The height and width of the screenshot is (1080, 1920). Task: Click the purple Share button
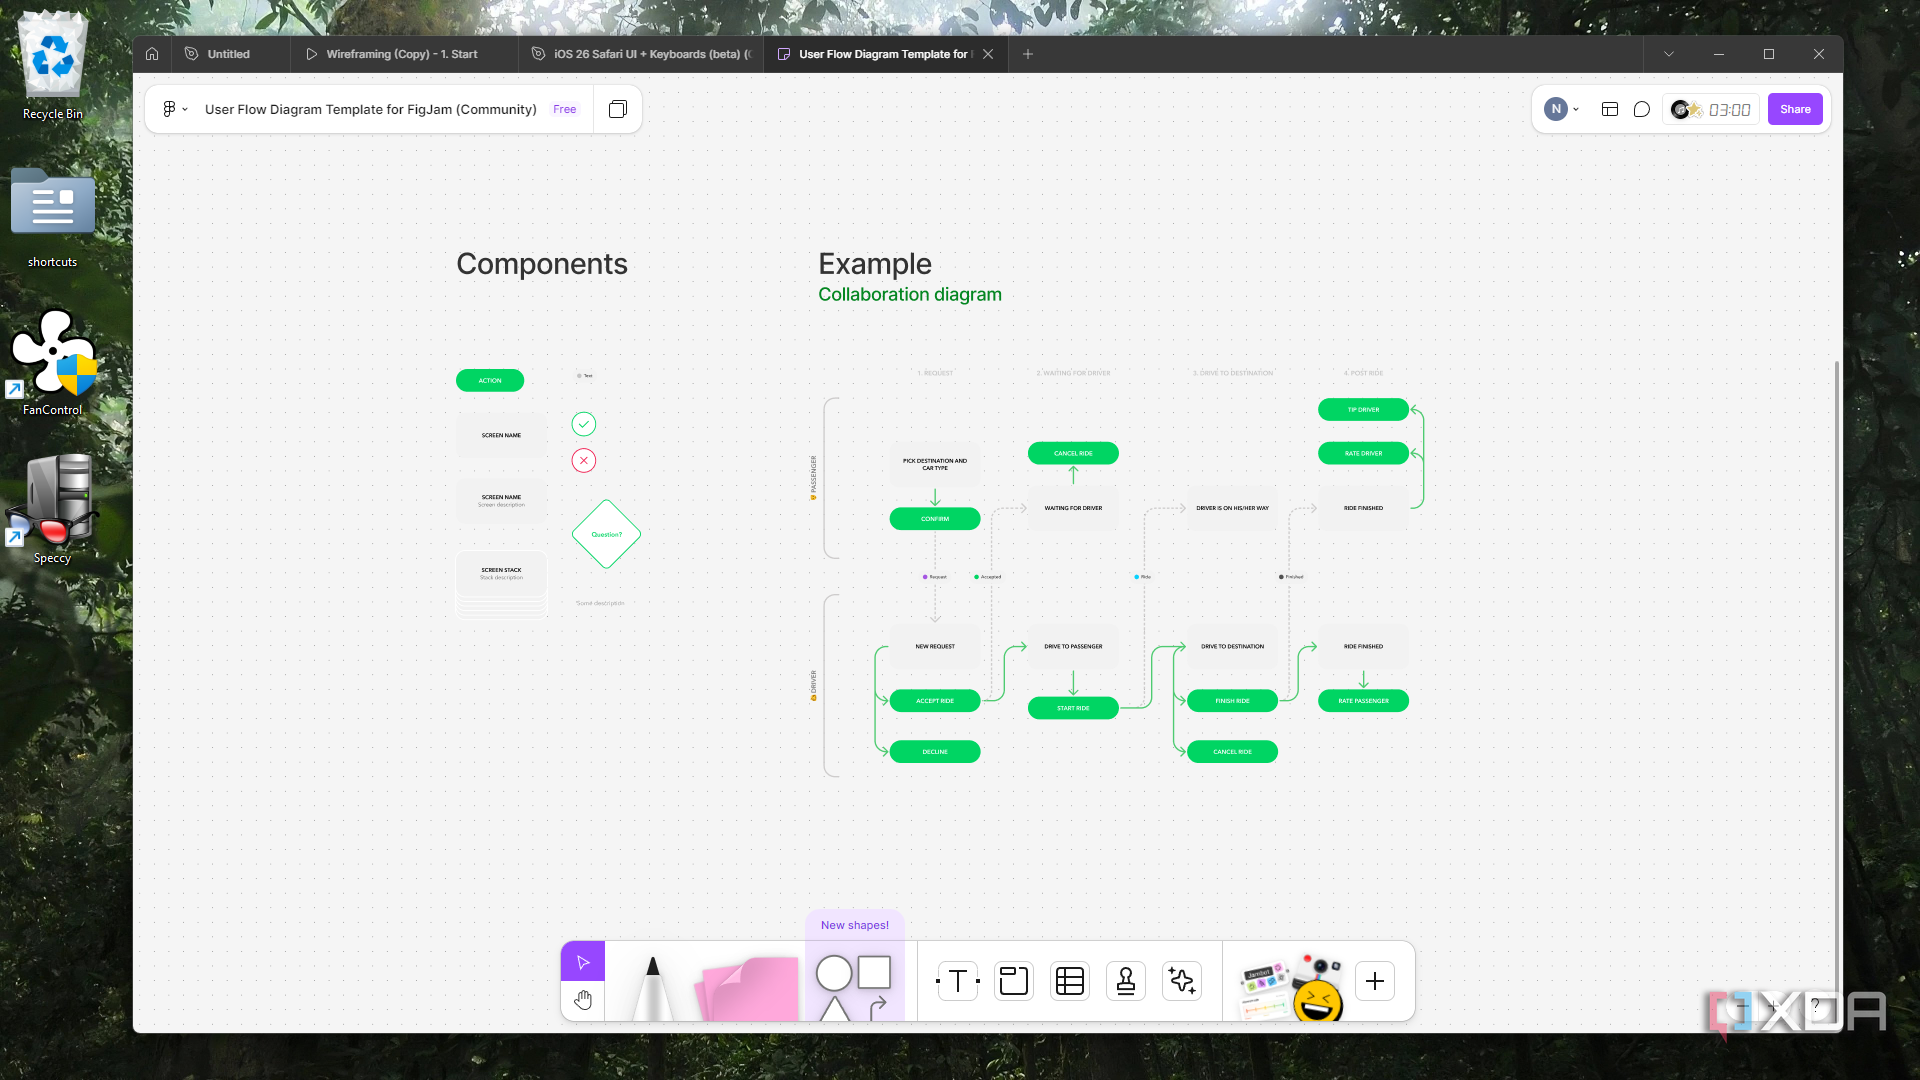coord(1795,109)
